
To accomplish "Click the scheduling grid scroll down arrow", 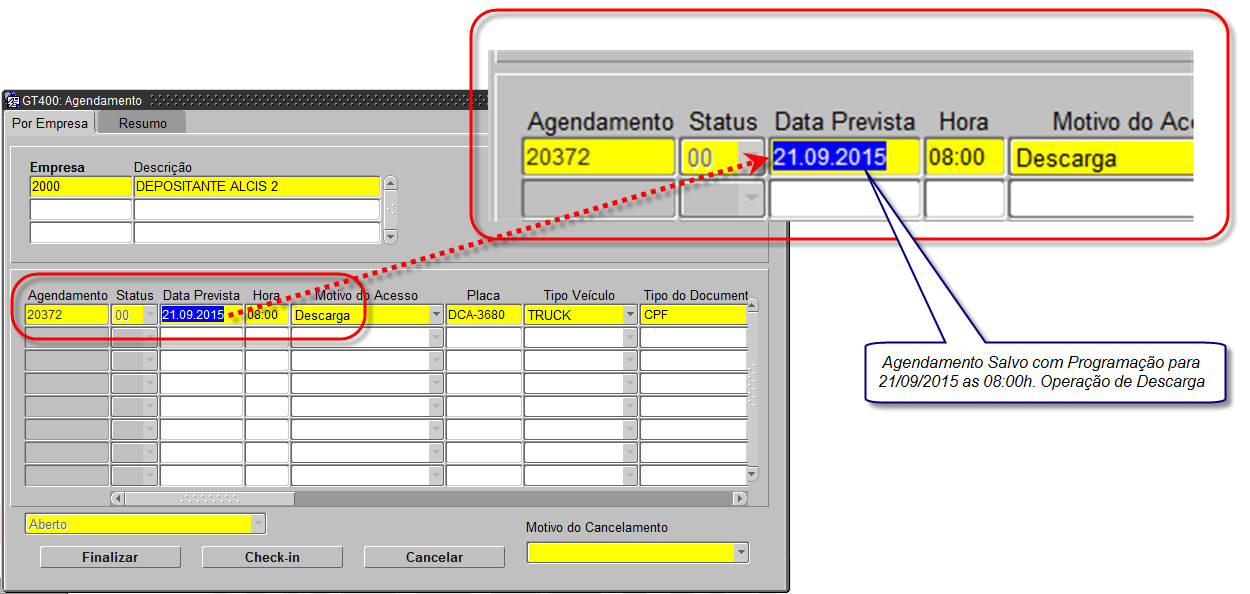I will 753,474.
